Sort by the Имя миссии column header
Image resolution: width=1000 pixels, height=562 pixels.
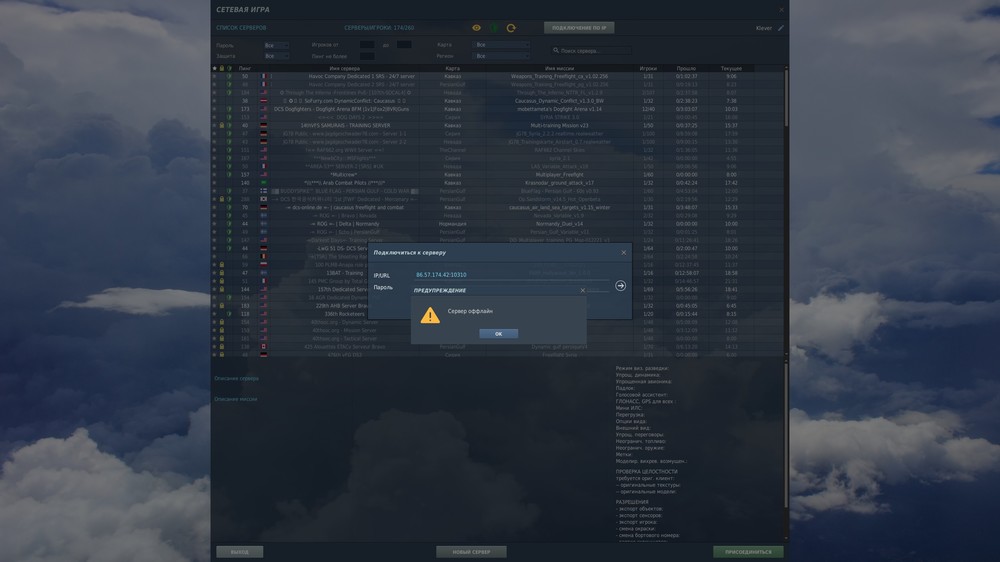pos(559,68)
